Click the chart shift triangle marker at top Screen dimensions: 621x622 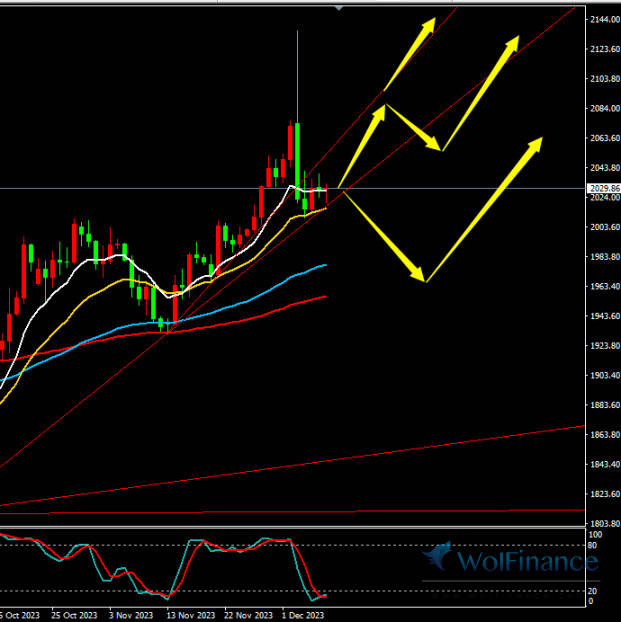click(x=339, y=8)
